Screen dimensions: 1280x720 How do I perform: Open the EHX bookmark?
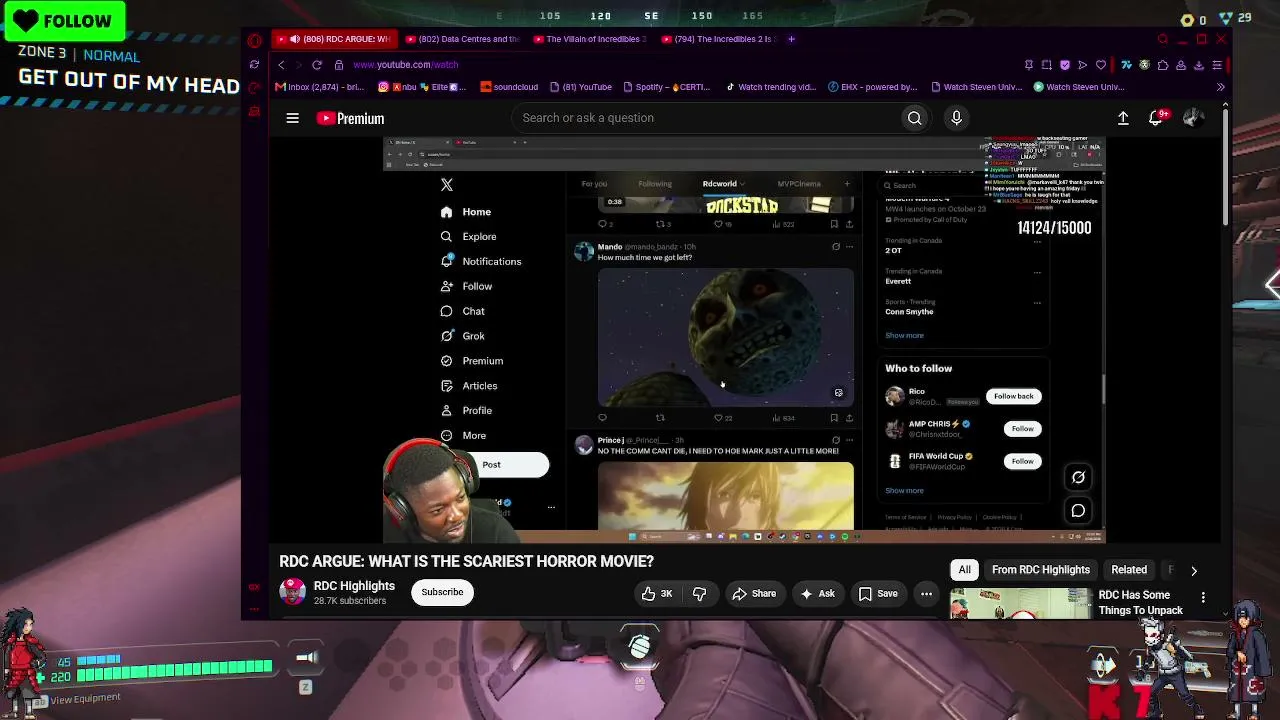coord(872,87)
